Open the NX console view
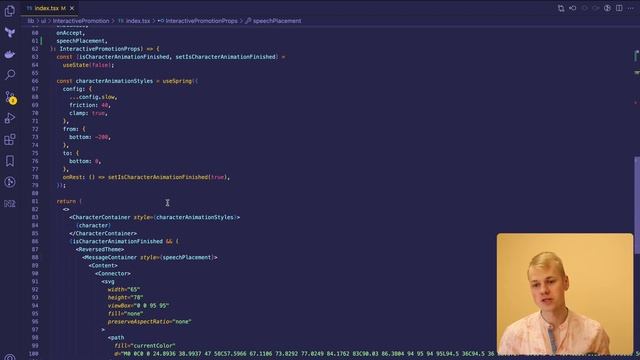 (x=10, y=204)
